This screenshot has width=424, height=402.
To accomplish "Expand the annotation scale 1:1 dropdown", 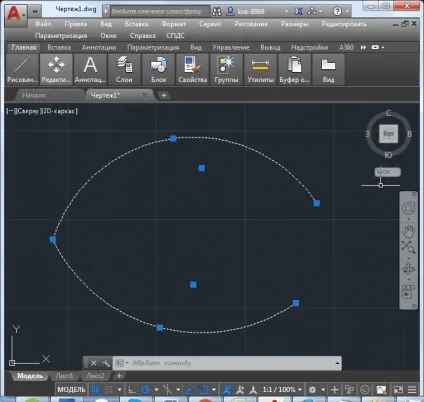I will 282,389.
